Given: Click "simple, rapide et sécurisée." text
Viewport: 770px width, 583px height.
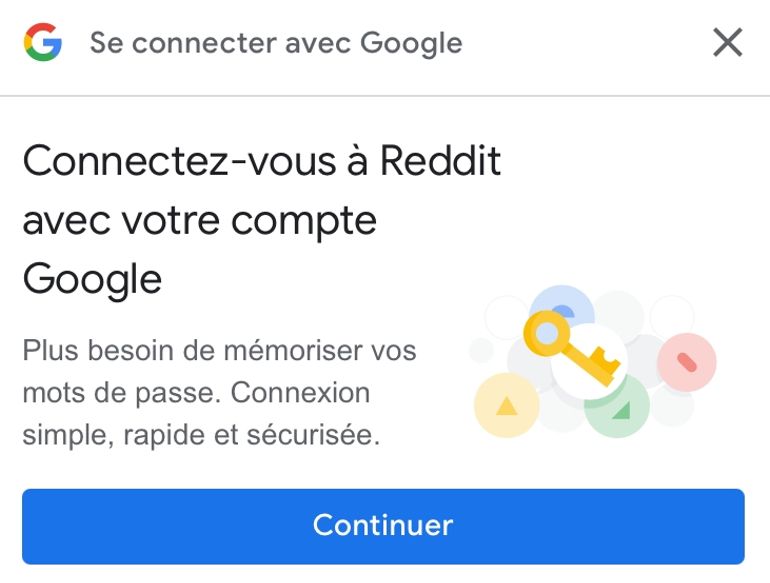Looking at the screenshot, I should (x=201, y=436).
